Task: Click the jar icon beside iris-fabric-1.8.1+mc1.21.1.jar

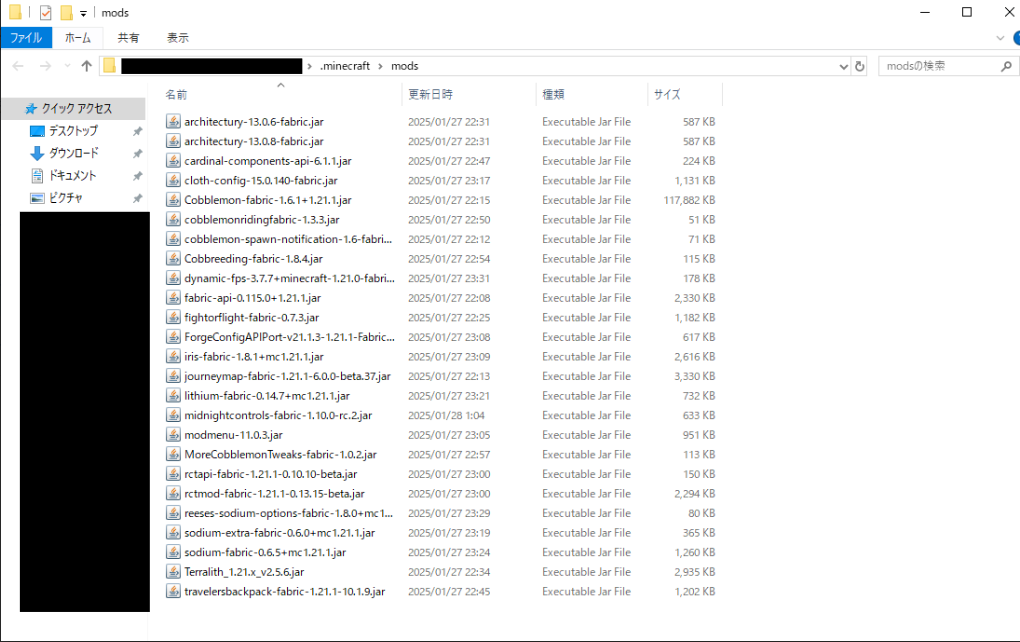Action: 173,356
